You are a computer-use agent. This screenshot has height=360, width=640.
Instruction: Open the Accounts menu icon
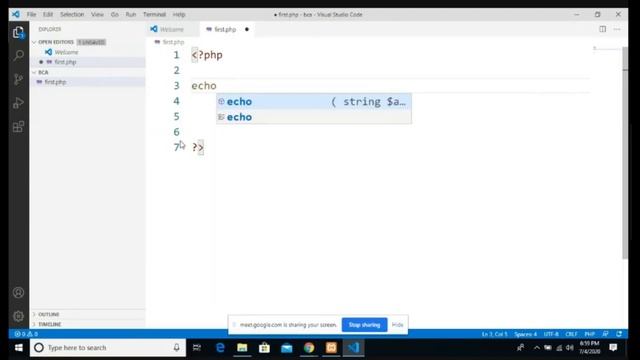click(18, 293)
